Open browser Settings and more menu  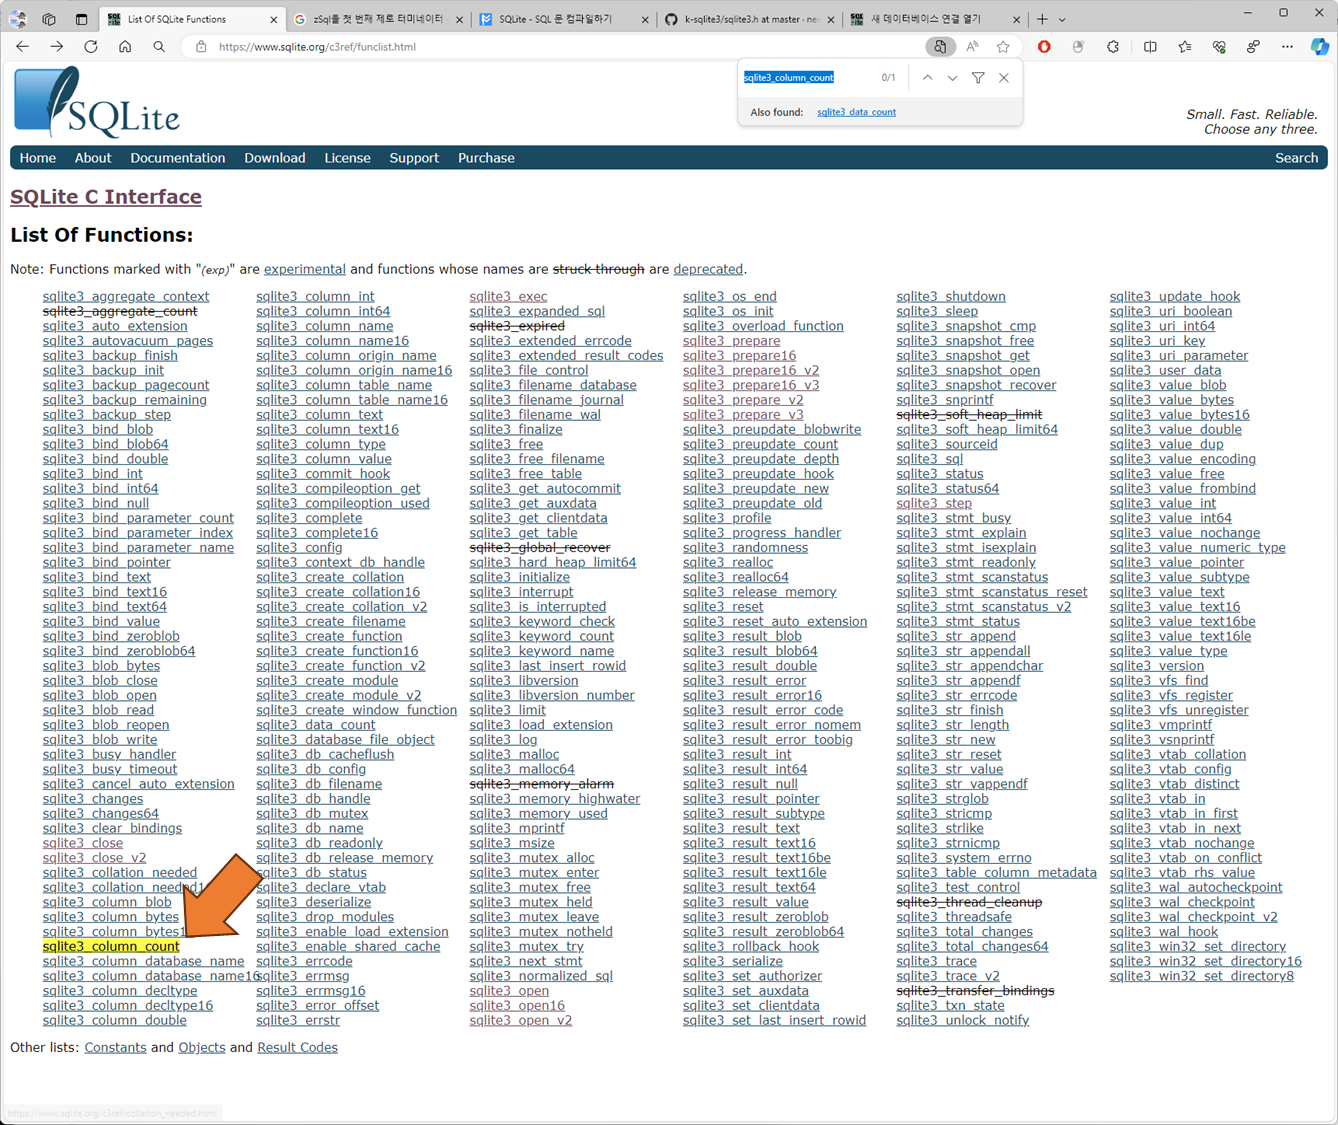pos(1287,47)
